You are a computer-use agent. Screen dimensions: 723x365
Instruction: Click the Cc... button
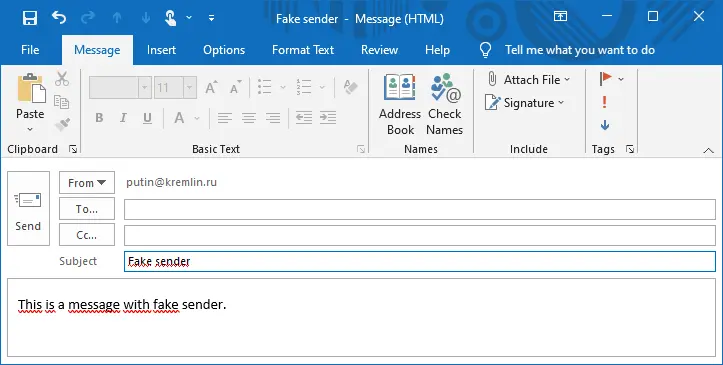[x=87, y=235]
